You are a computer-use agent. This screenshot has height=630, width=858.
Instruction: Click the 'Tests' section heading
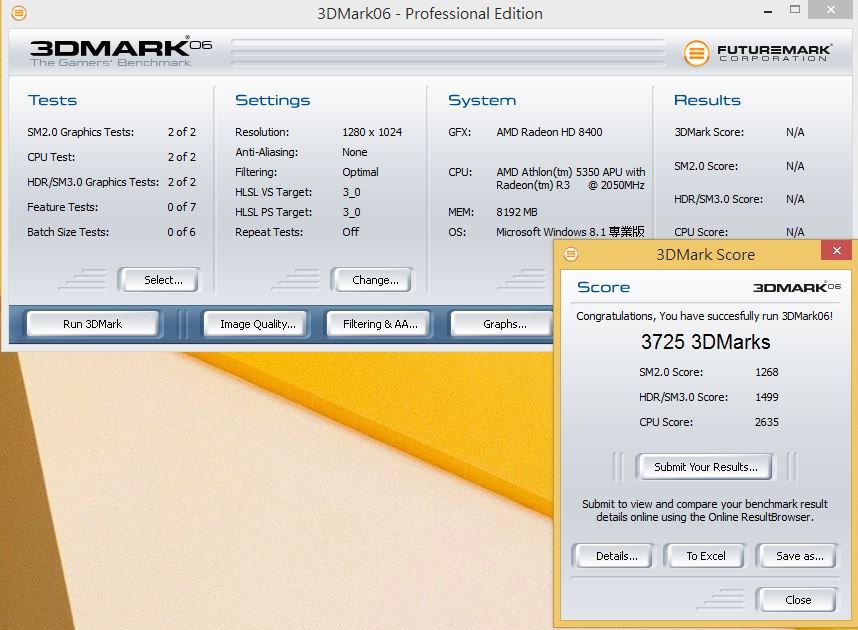(53, 100)
